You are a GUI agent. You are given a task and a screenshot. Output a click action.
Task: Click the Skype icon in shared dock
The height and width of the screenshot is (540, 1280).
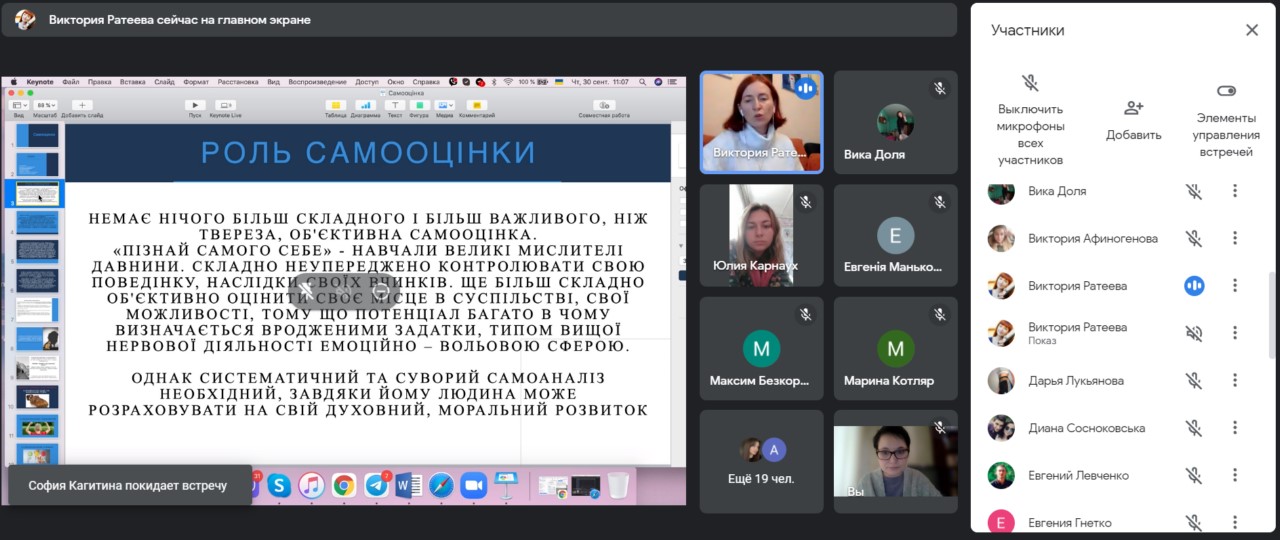pyautogui.click(x=279, y=486)
